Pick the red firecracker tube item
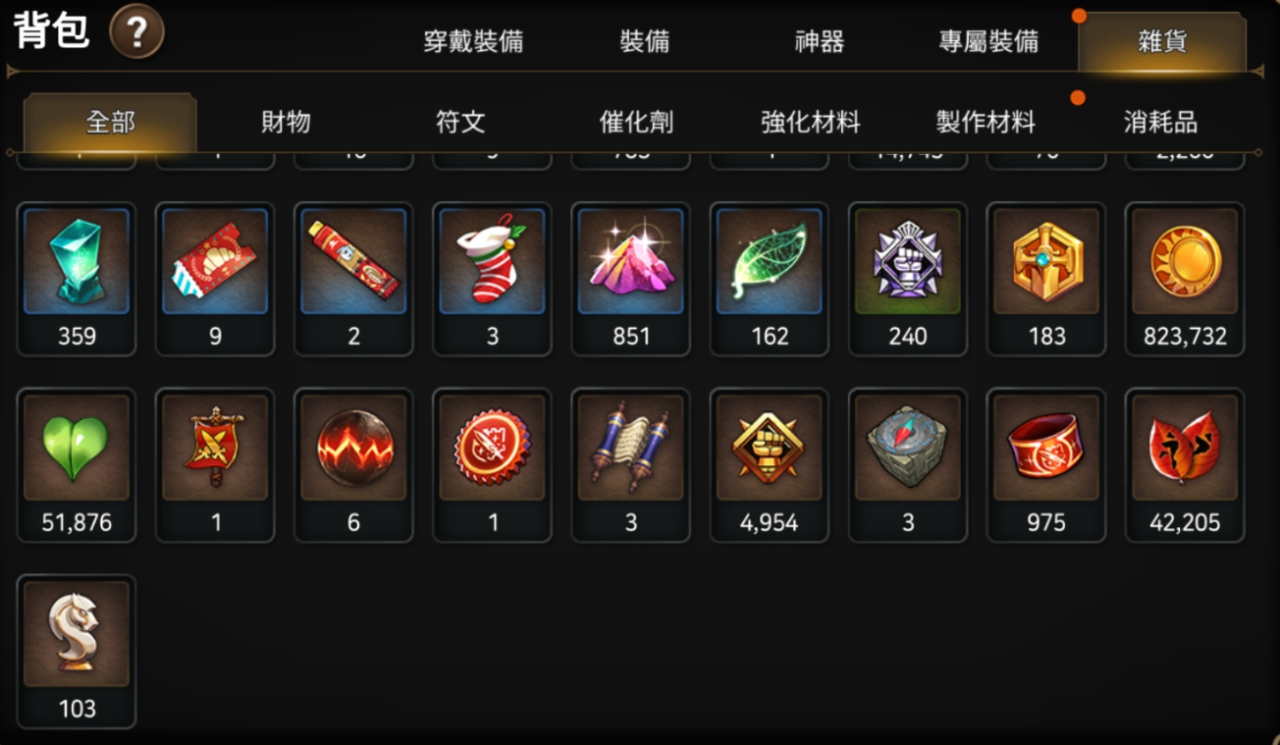This screenshot has height=745, width=1280. point(354,279)
